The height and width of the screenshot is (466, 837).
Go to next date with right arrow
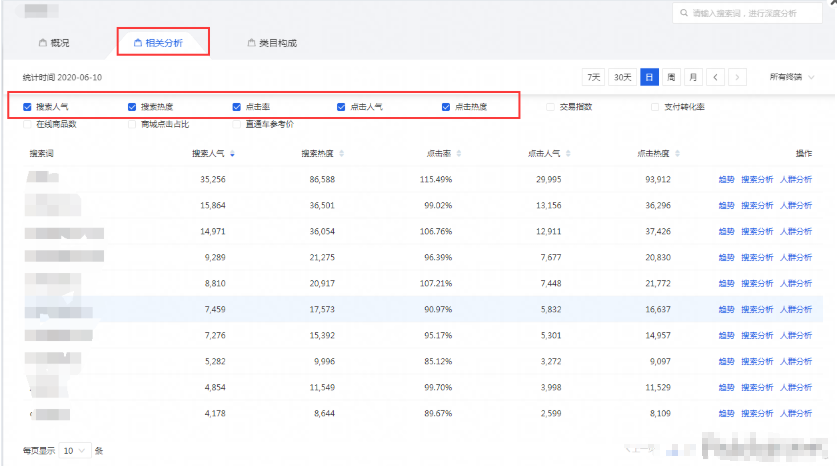click(x=737, y=77)
